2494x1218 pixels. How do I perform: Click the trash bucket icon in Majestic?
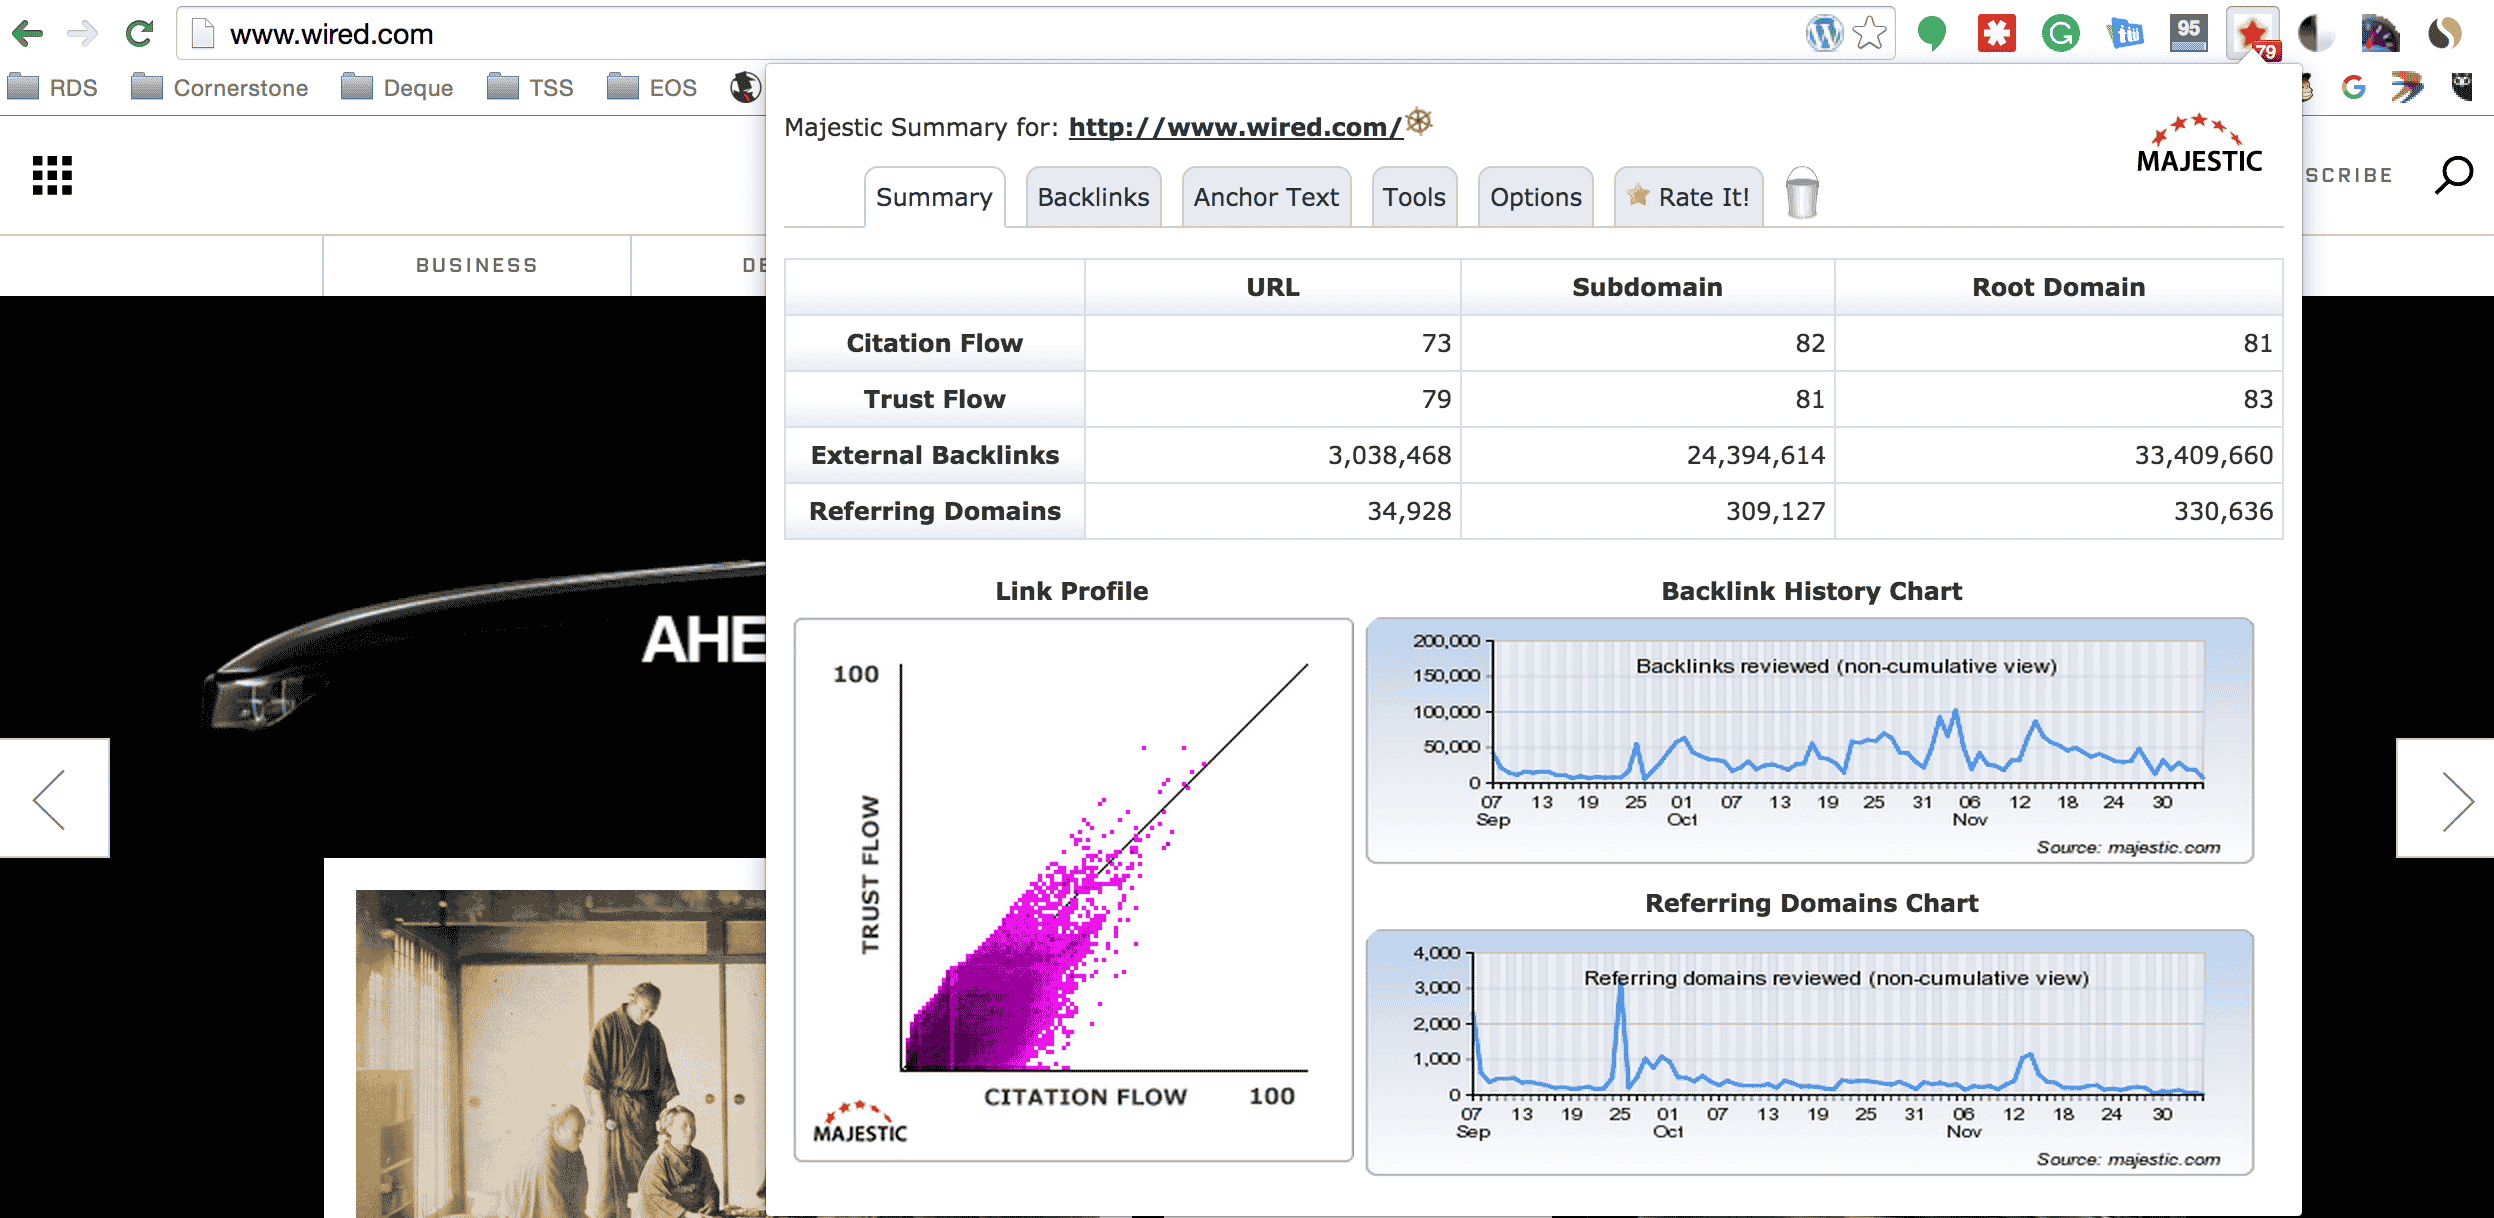pyautogui.click(x=1802, y=193)
